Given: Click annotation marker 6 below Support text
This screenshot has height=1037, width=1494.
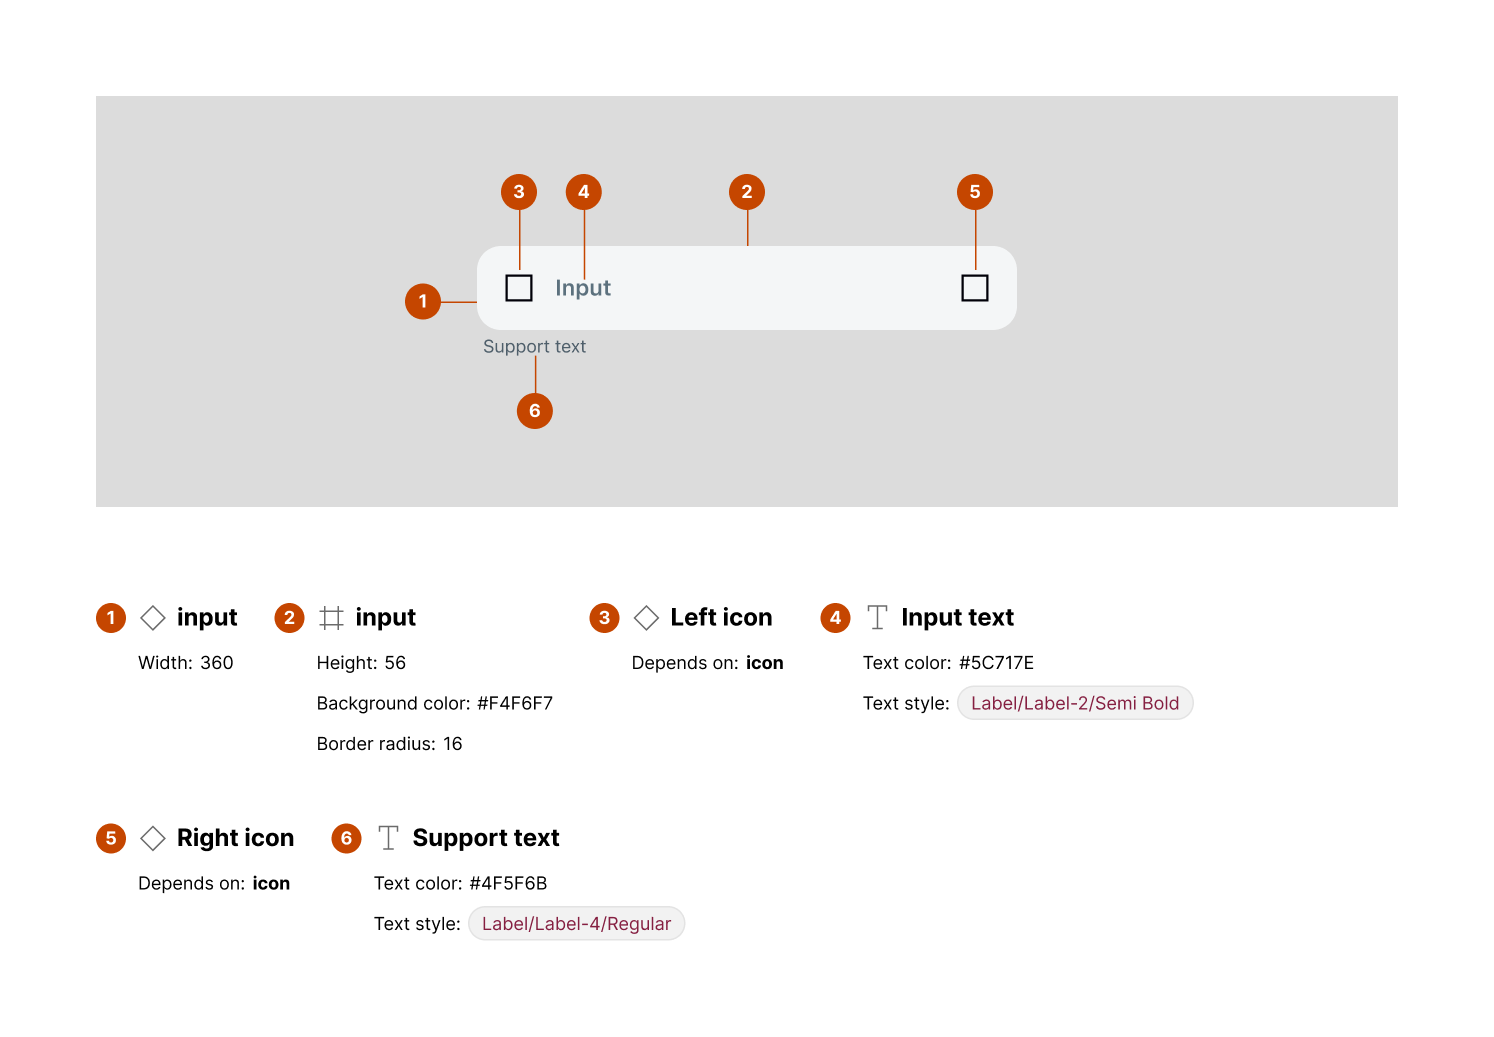Looking at the screenshot, I should pyautogui.click(x=535, y=411).
